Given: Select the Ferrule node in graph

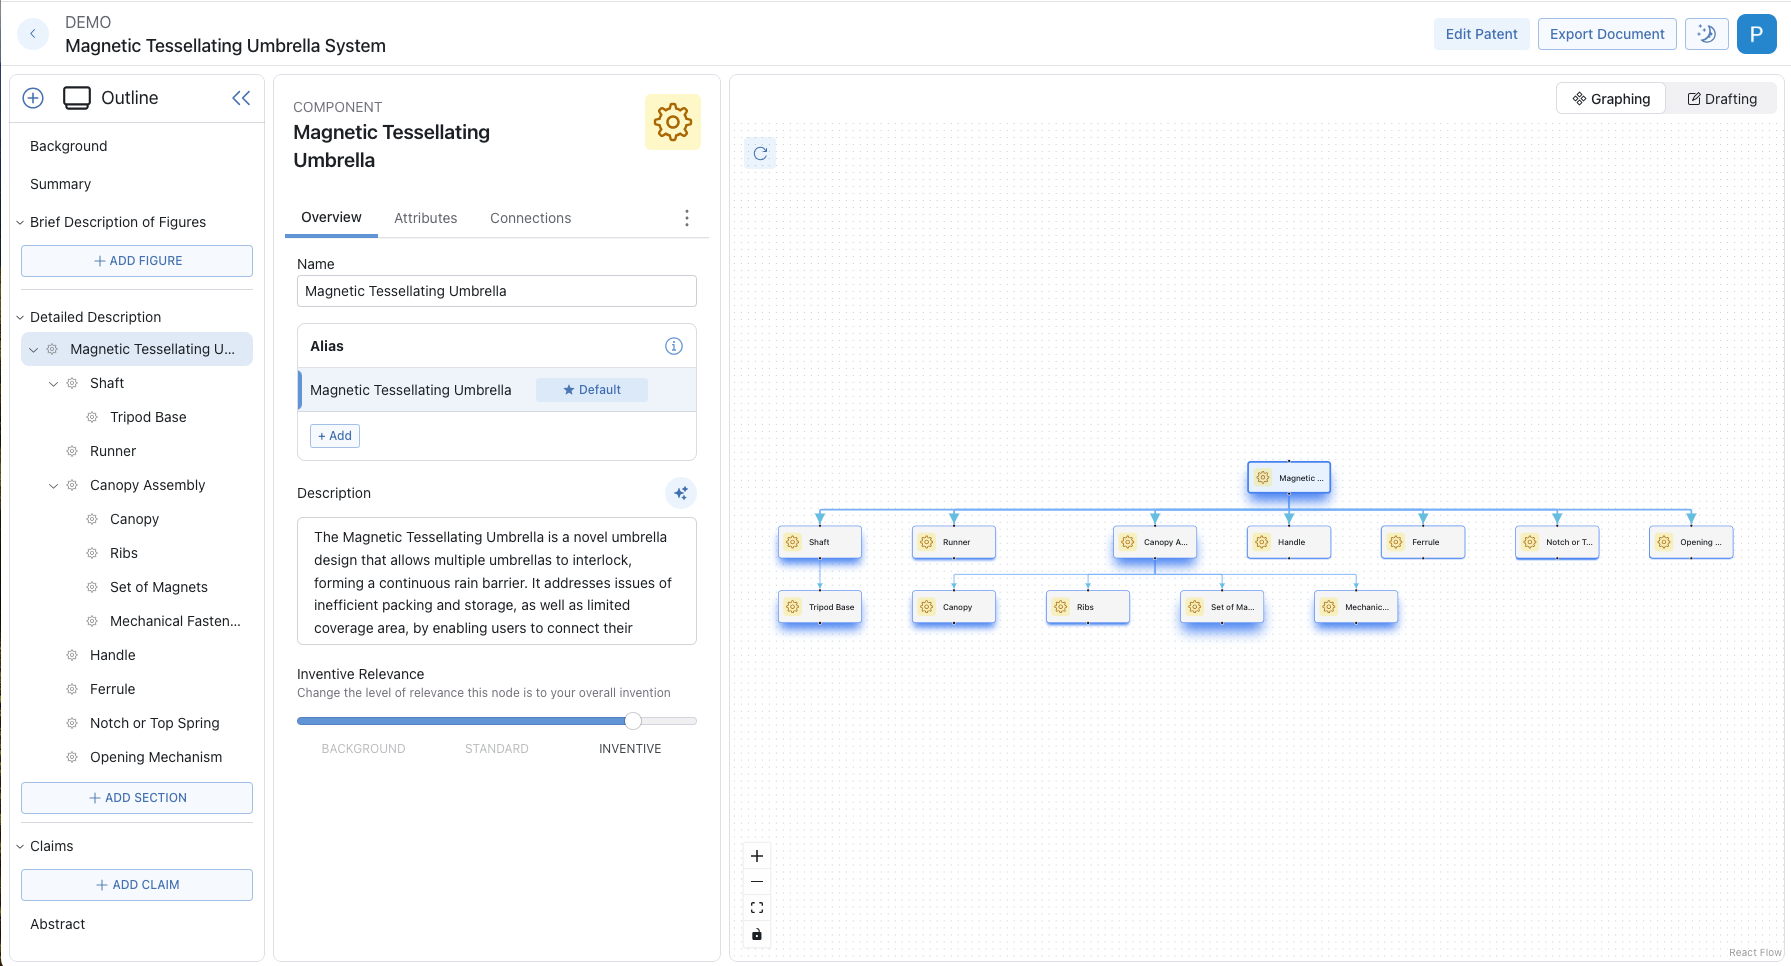Looking at the screenshot, I should [1423, 542].
